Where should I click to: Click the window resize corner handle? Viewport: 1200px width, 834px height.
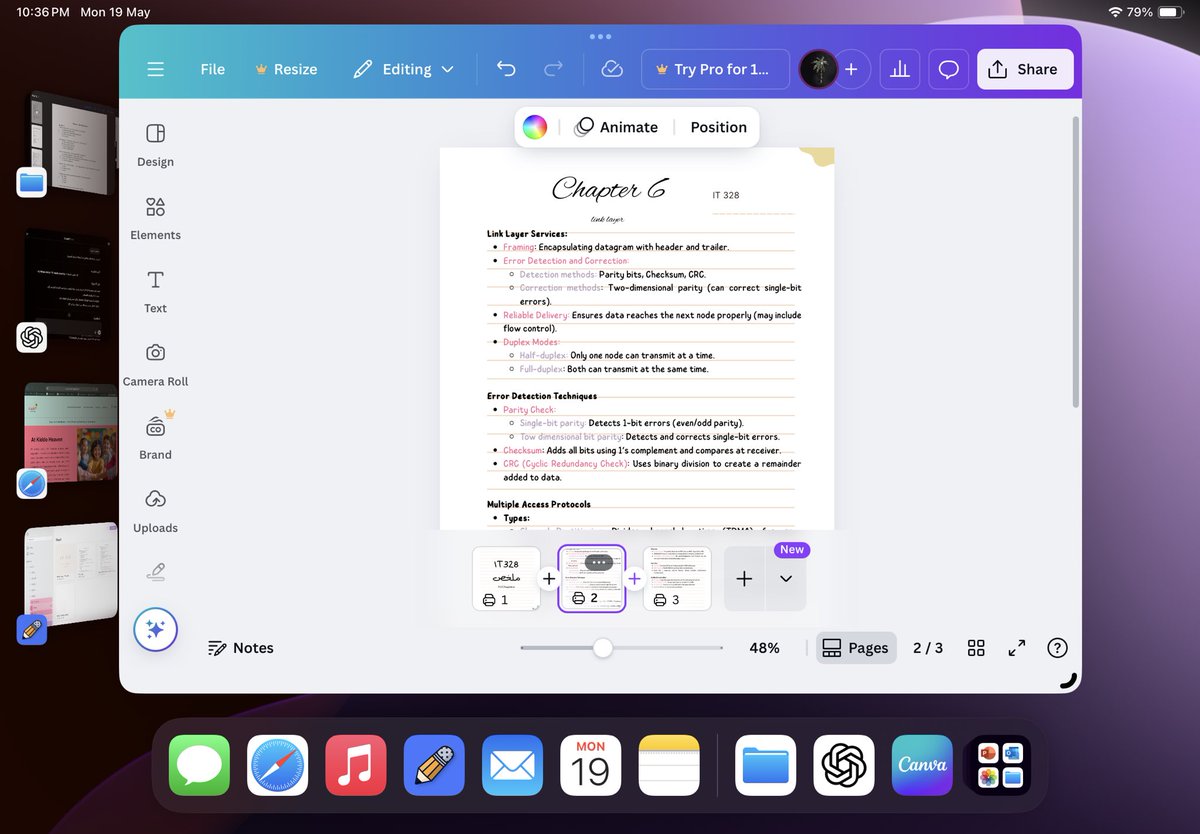click(x=1068, y=680)
